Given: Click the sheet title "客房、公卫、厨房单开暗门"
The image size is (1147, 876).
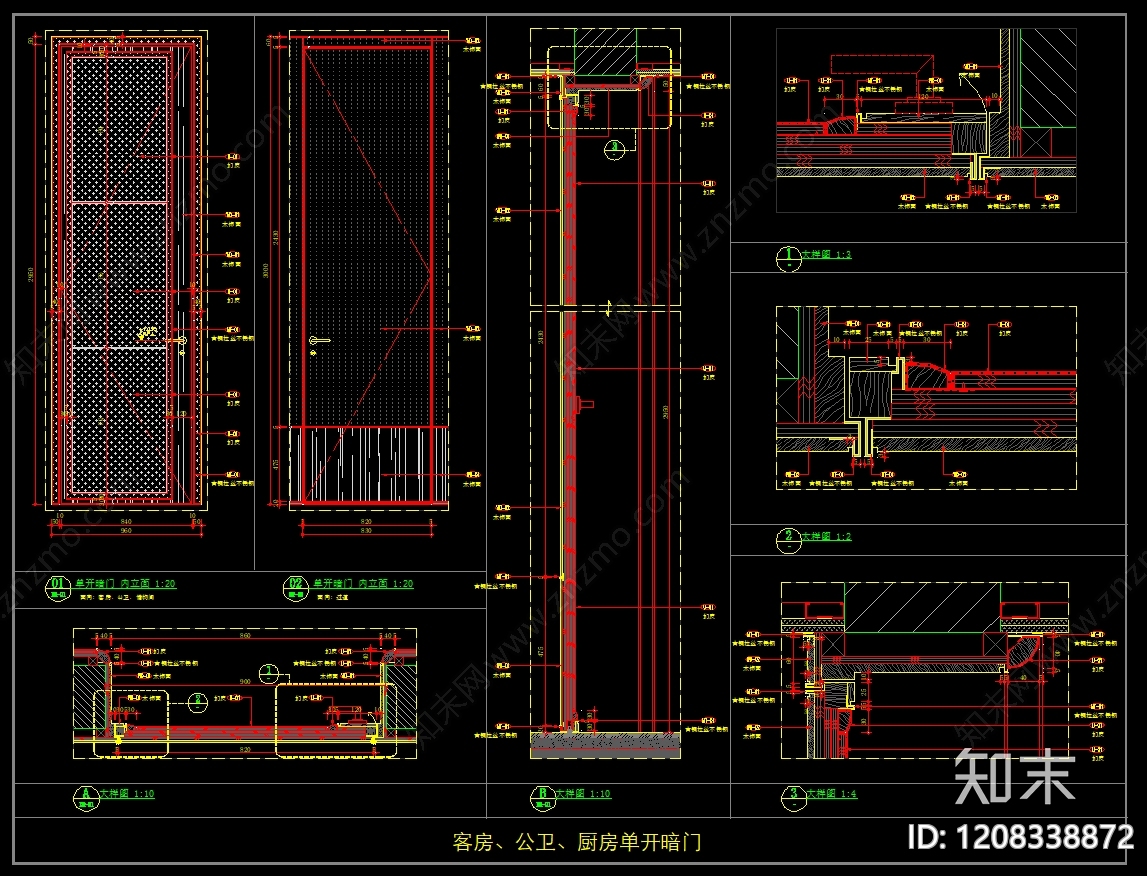Looking at the screenshot, I should 576,842.
